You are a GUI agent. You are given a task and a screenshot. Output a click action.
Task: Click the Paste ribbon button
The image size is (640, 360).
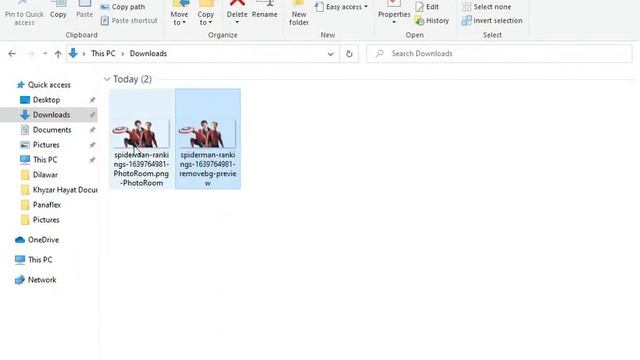(x=84, y=10)
